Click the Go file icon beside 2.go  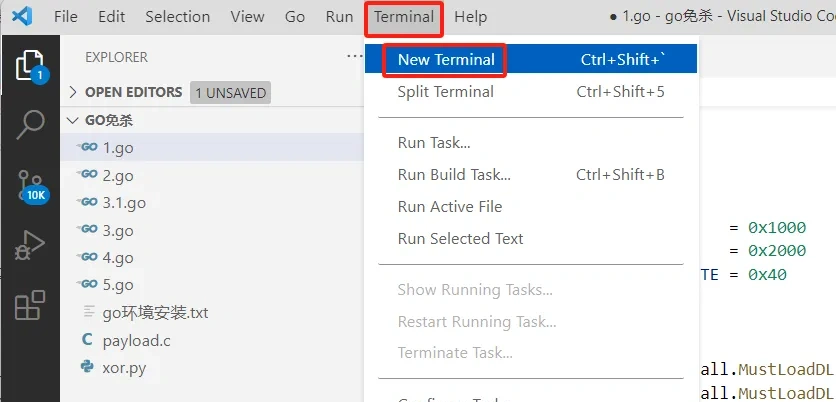click(x=88, y=174)
